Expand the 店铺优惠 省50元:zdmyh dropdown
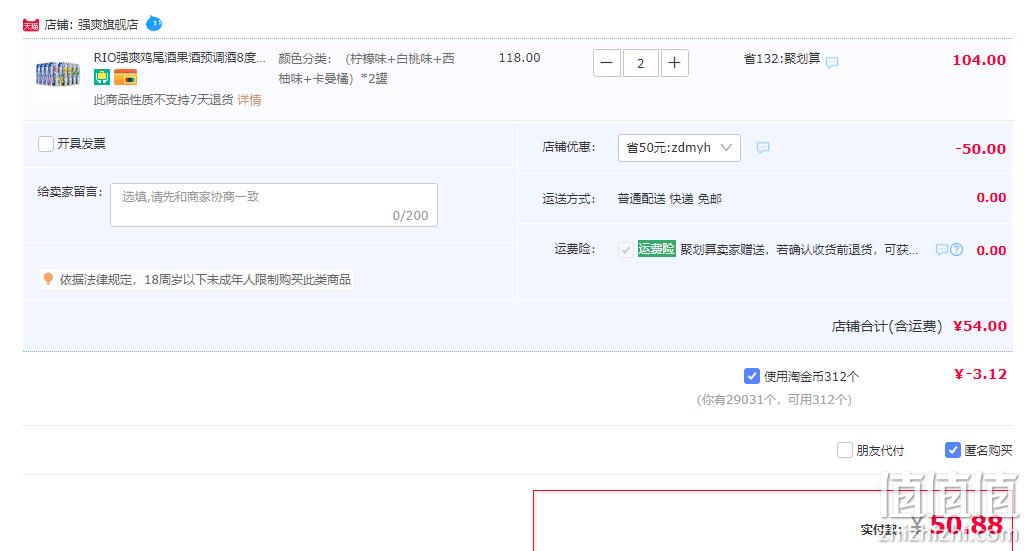Screen dimensions: 1028x551 tap(679, 148)
